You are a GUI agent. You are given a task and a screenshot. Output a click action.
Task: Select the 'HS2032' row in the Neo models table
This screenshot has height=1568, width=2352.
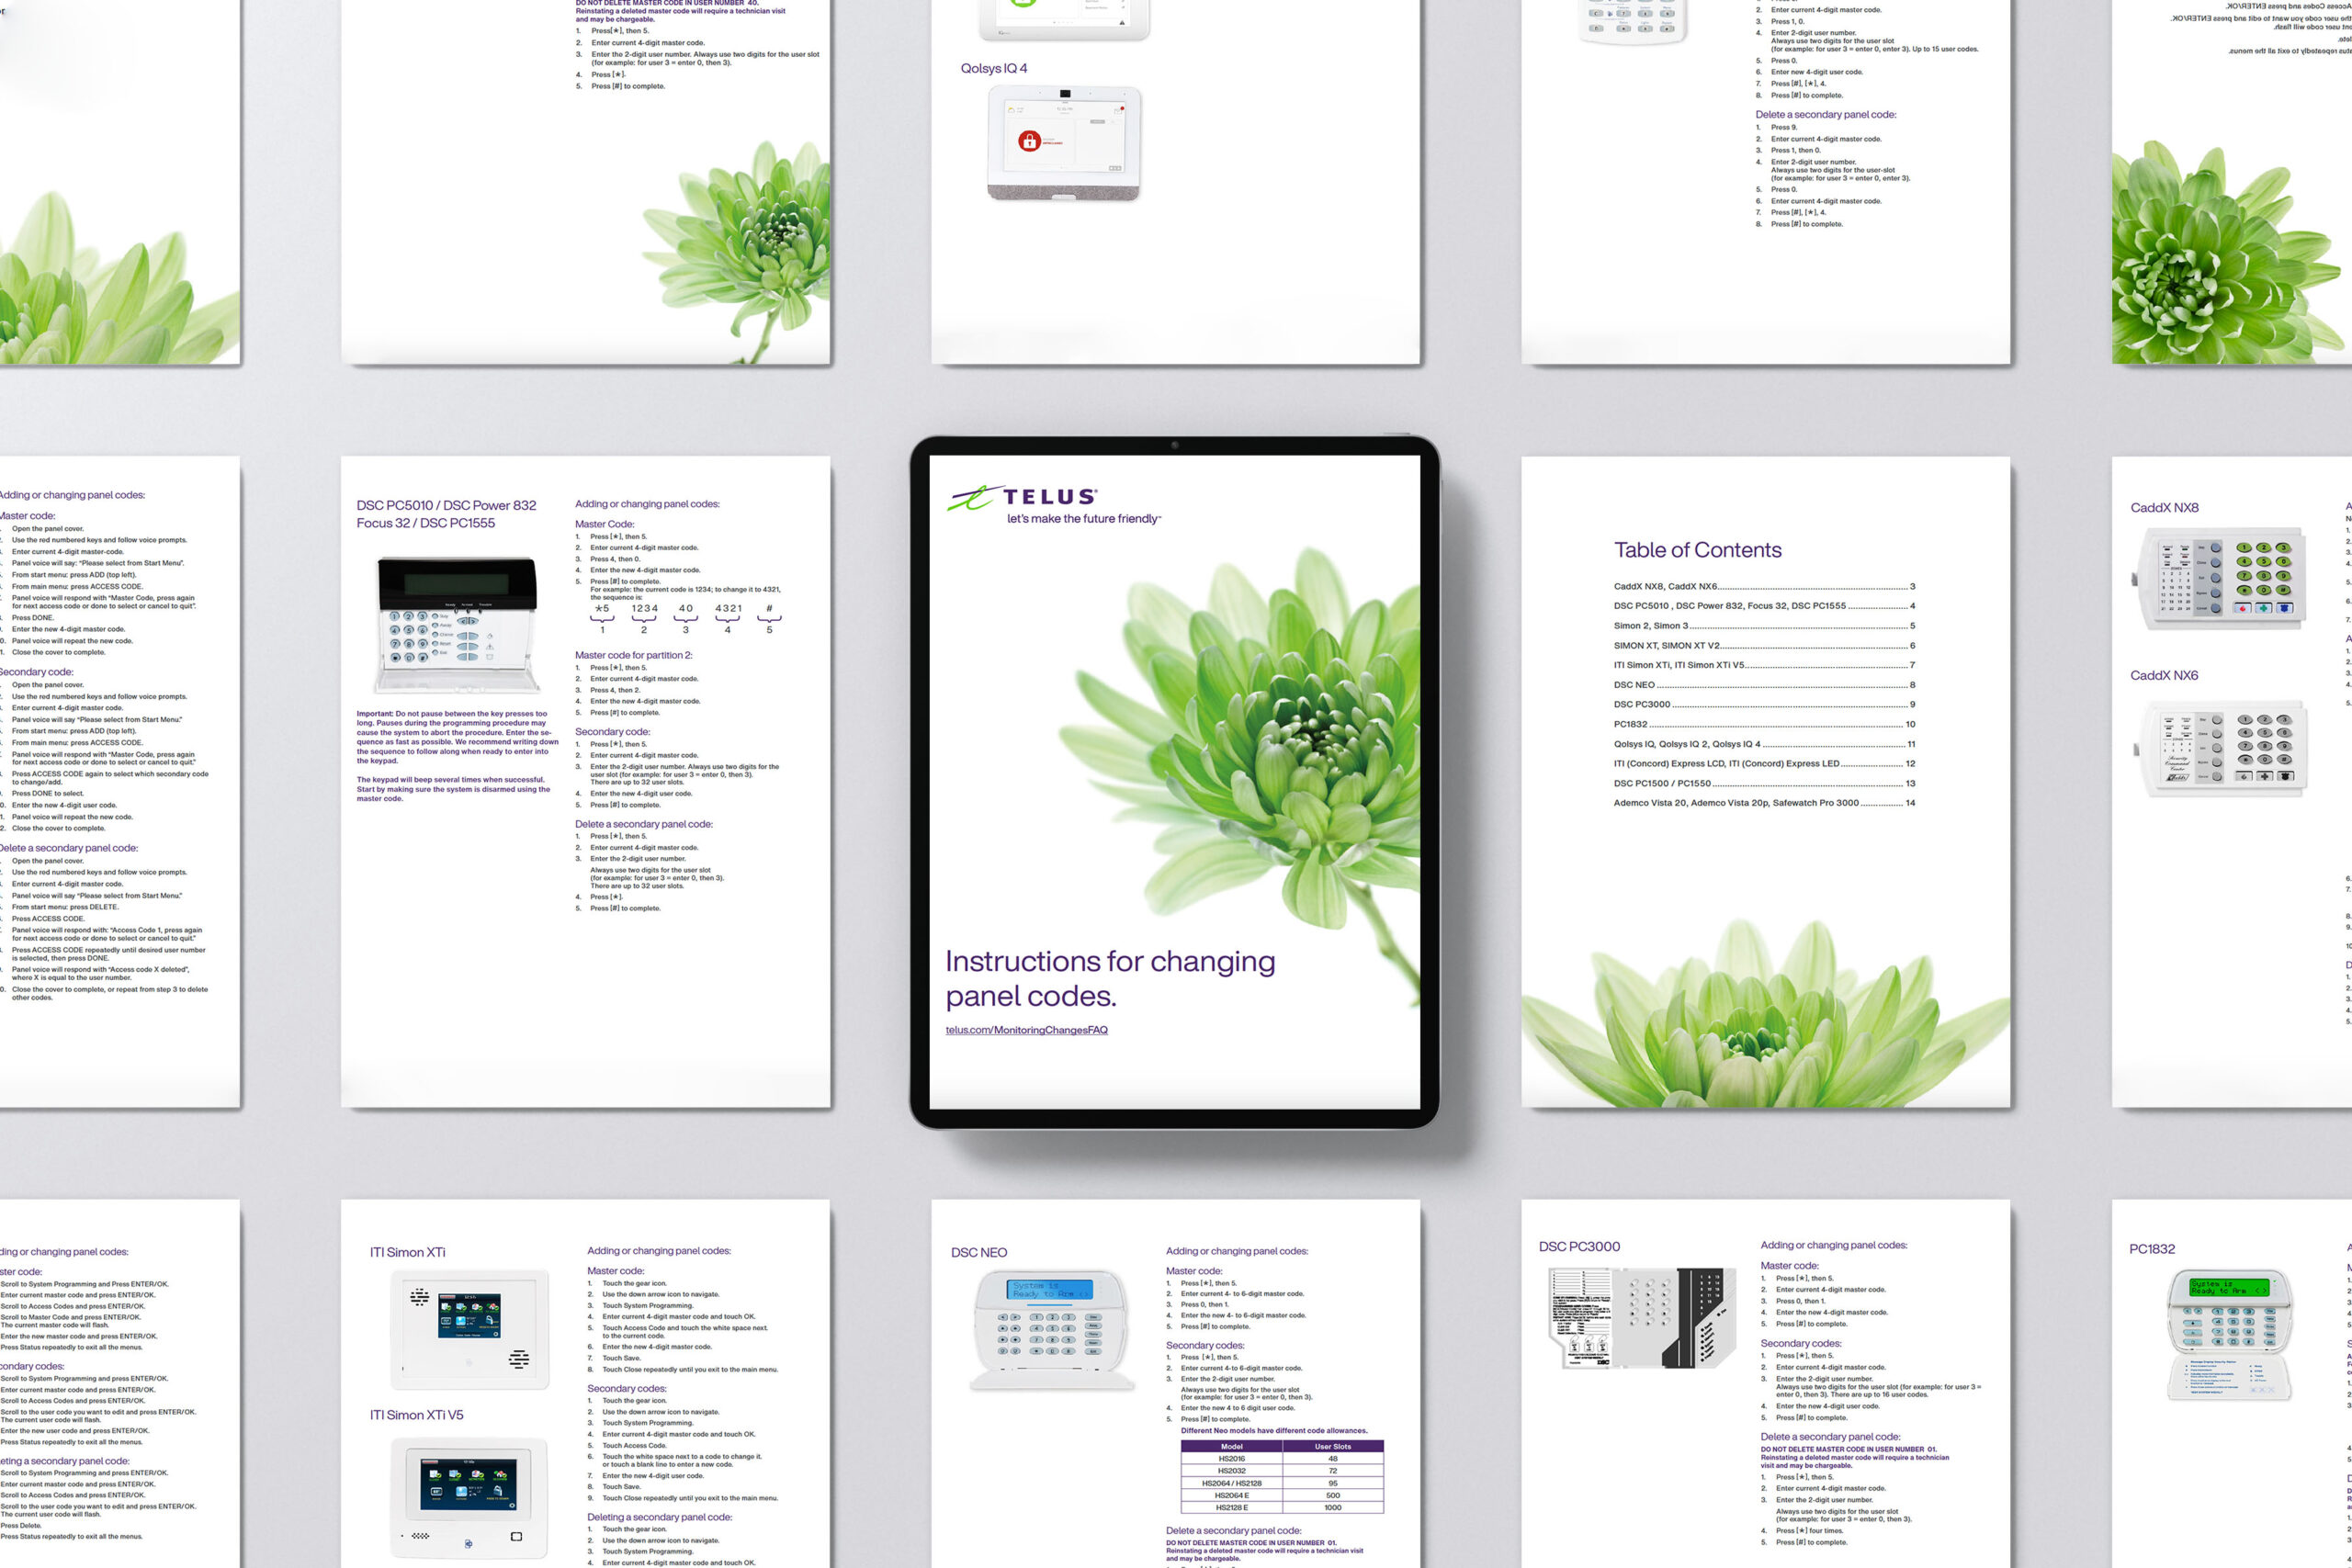coord(1282,1471)
